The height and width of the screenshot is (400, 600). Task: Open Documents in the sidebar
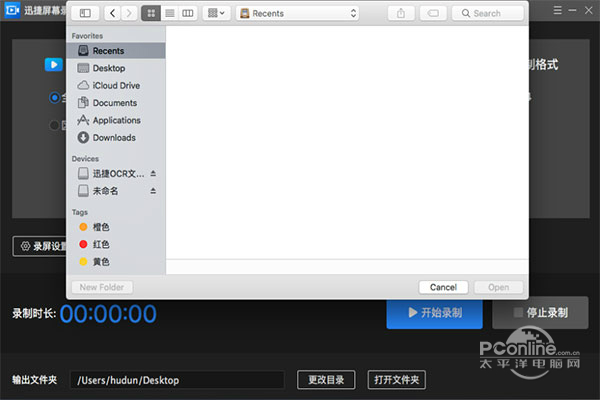click(x=116, y=103)
